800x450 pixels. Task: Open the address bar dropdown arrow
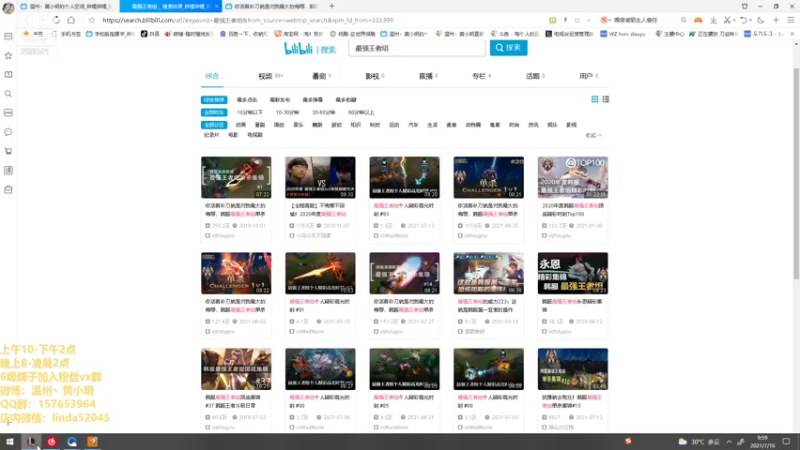click(x=588, y=20)
